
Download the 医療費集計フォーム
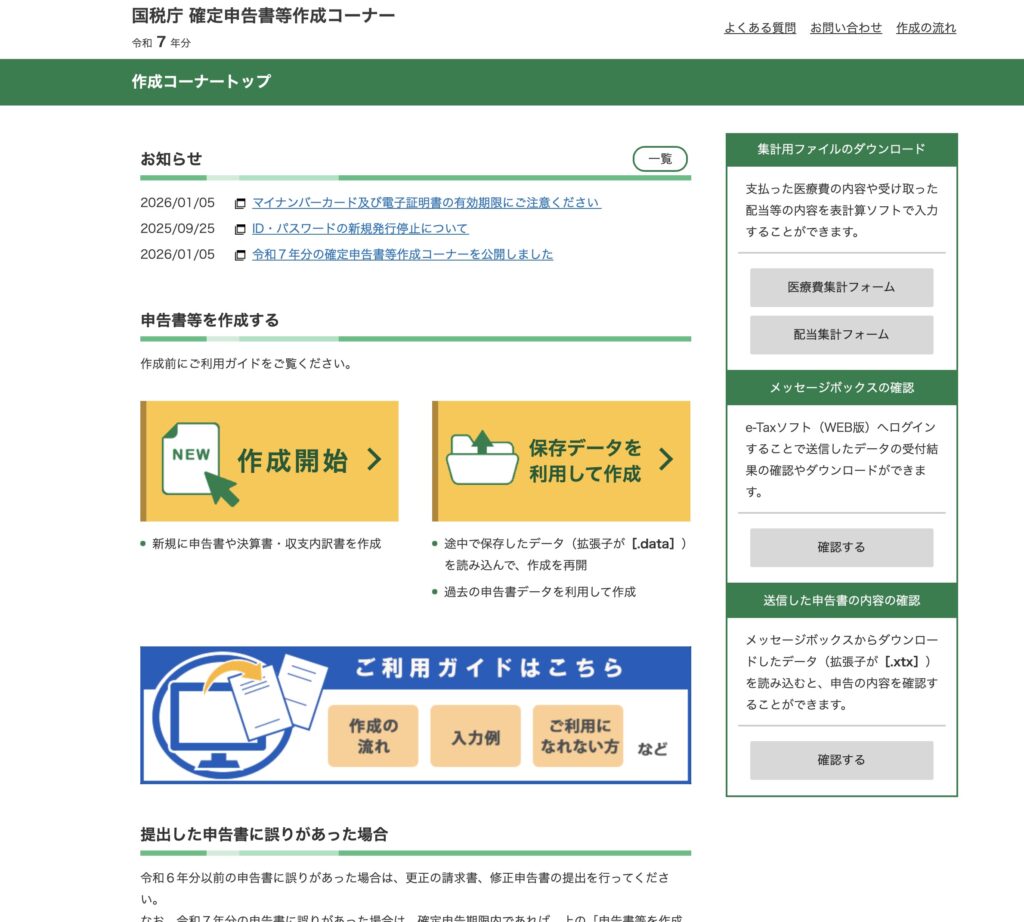pos(841,287)
